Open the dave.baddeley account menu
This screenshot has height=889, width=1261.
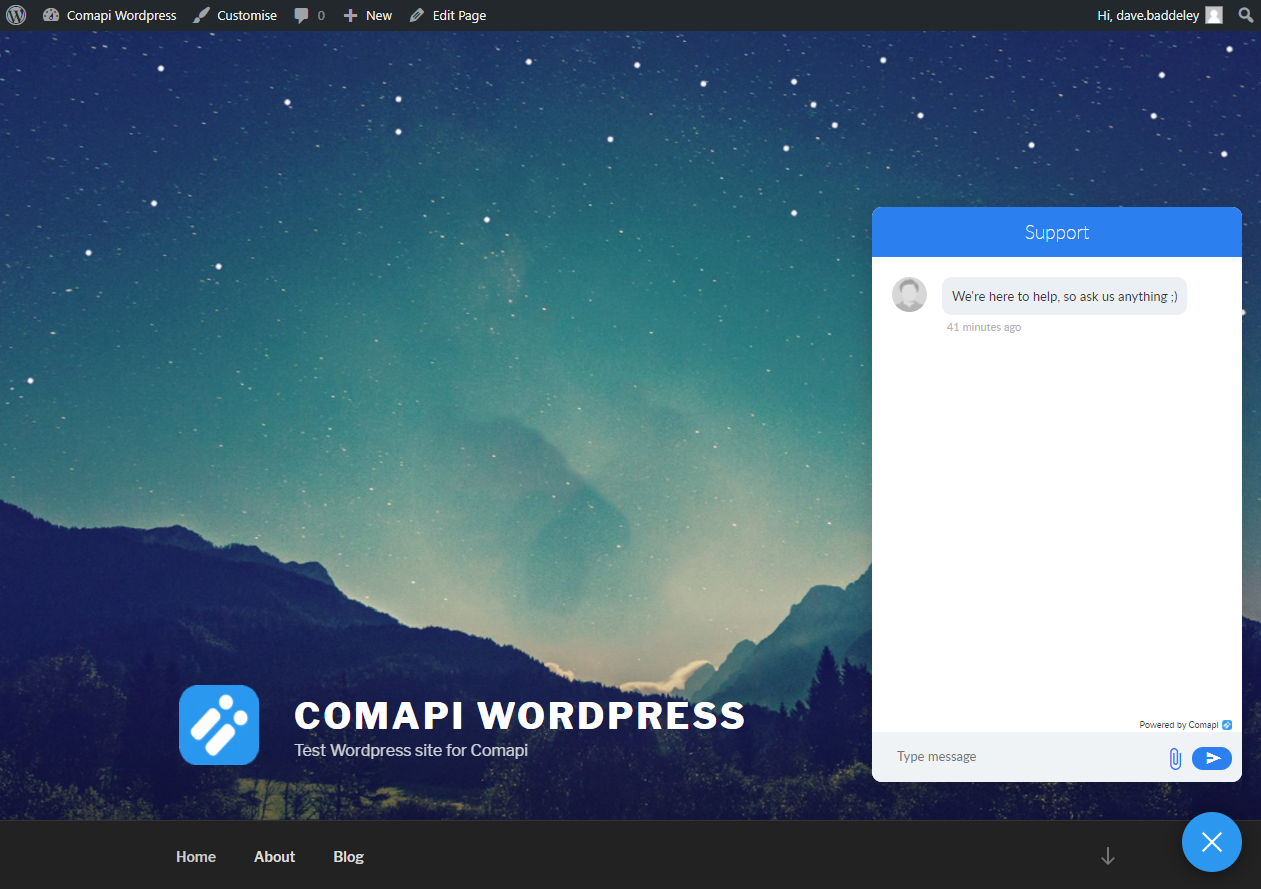pyautogui.click(x=1159, y=15)
